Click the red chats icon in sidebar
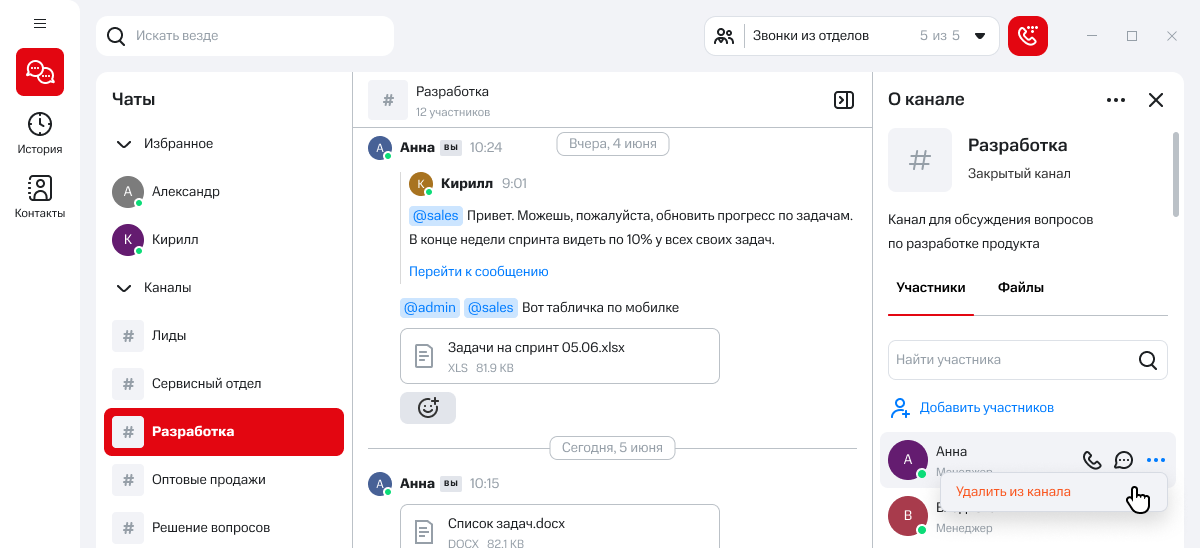Screen dimensions: 1200x548 40,72
